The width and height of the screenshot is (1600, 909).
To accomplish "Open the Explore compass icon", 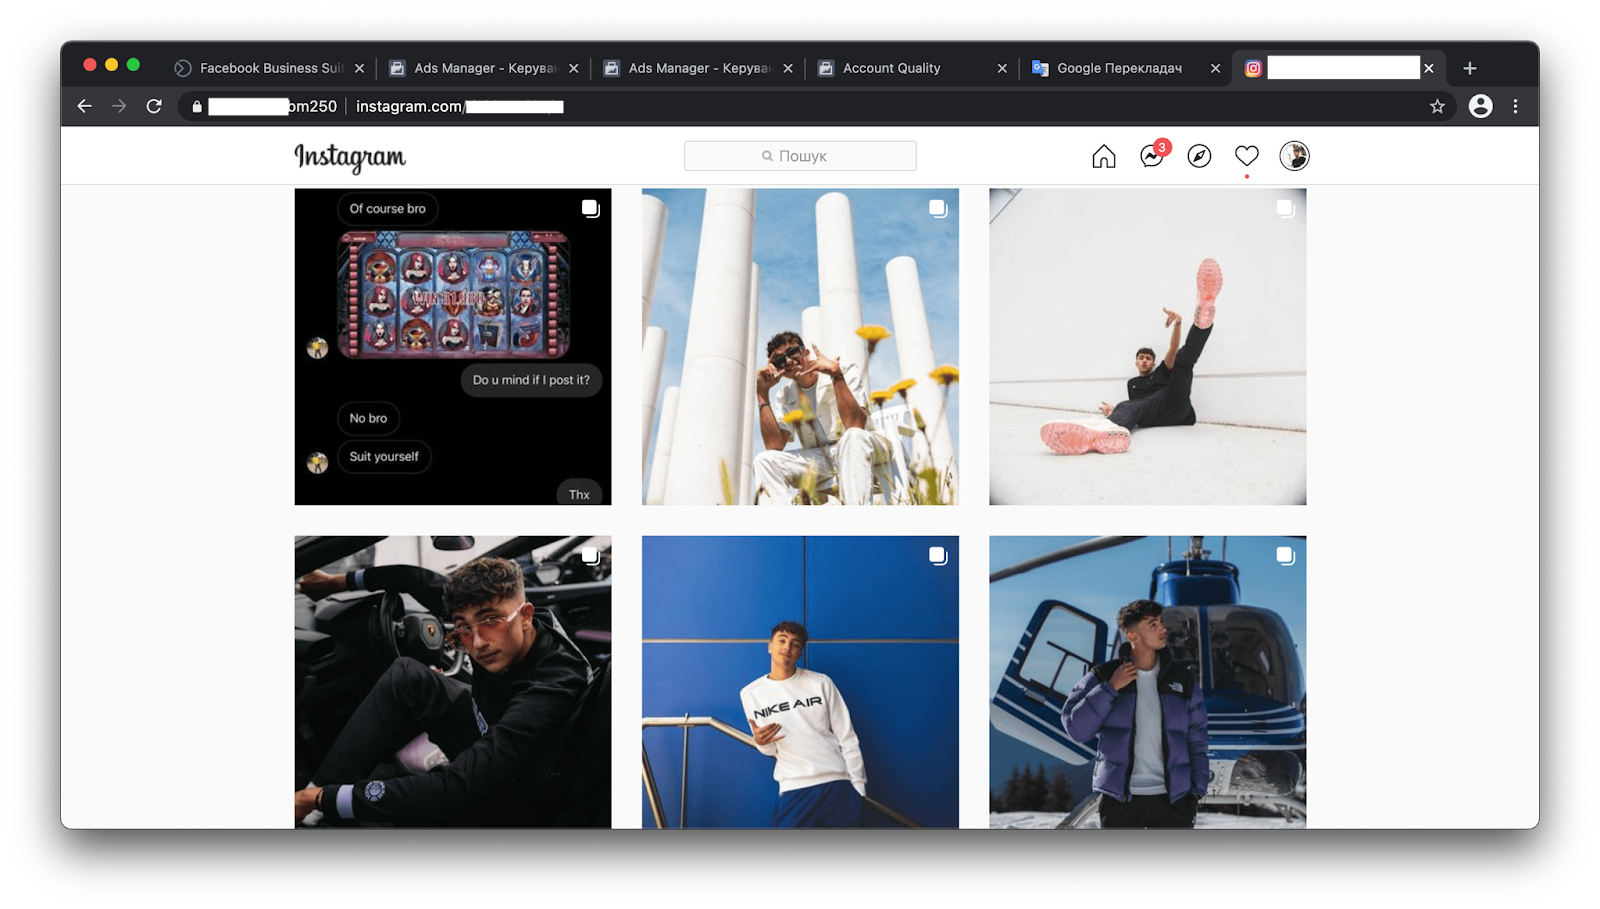I will 1199,156.
